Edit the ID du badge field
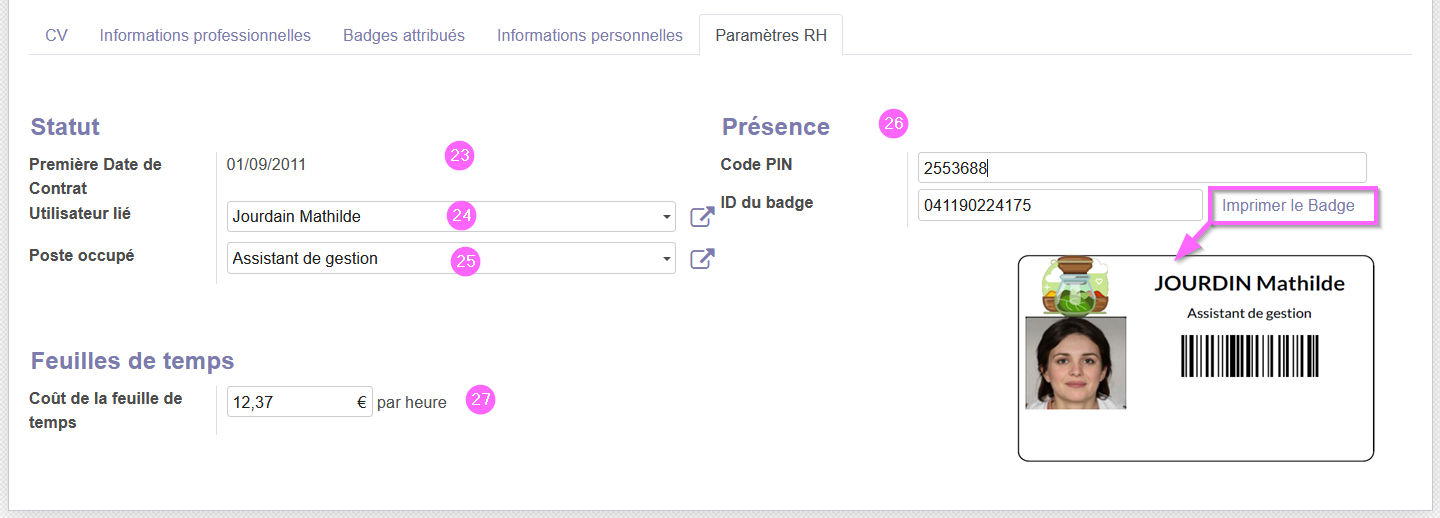 (x=1060, y=206)
